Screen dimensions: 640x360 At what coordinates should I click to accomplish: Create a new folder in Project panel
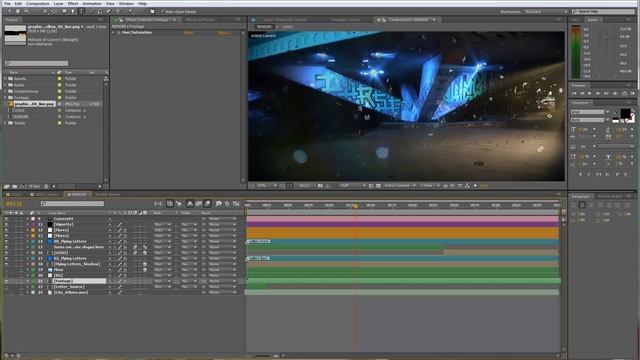point(14,186)
